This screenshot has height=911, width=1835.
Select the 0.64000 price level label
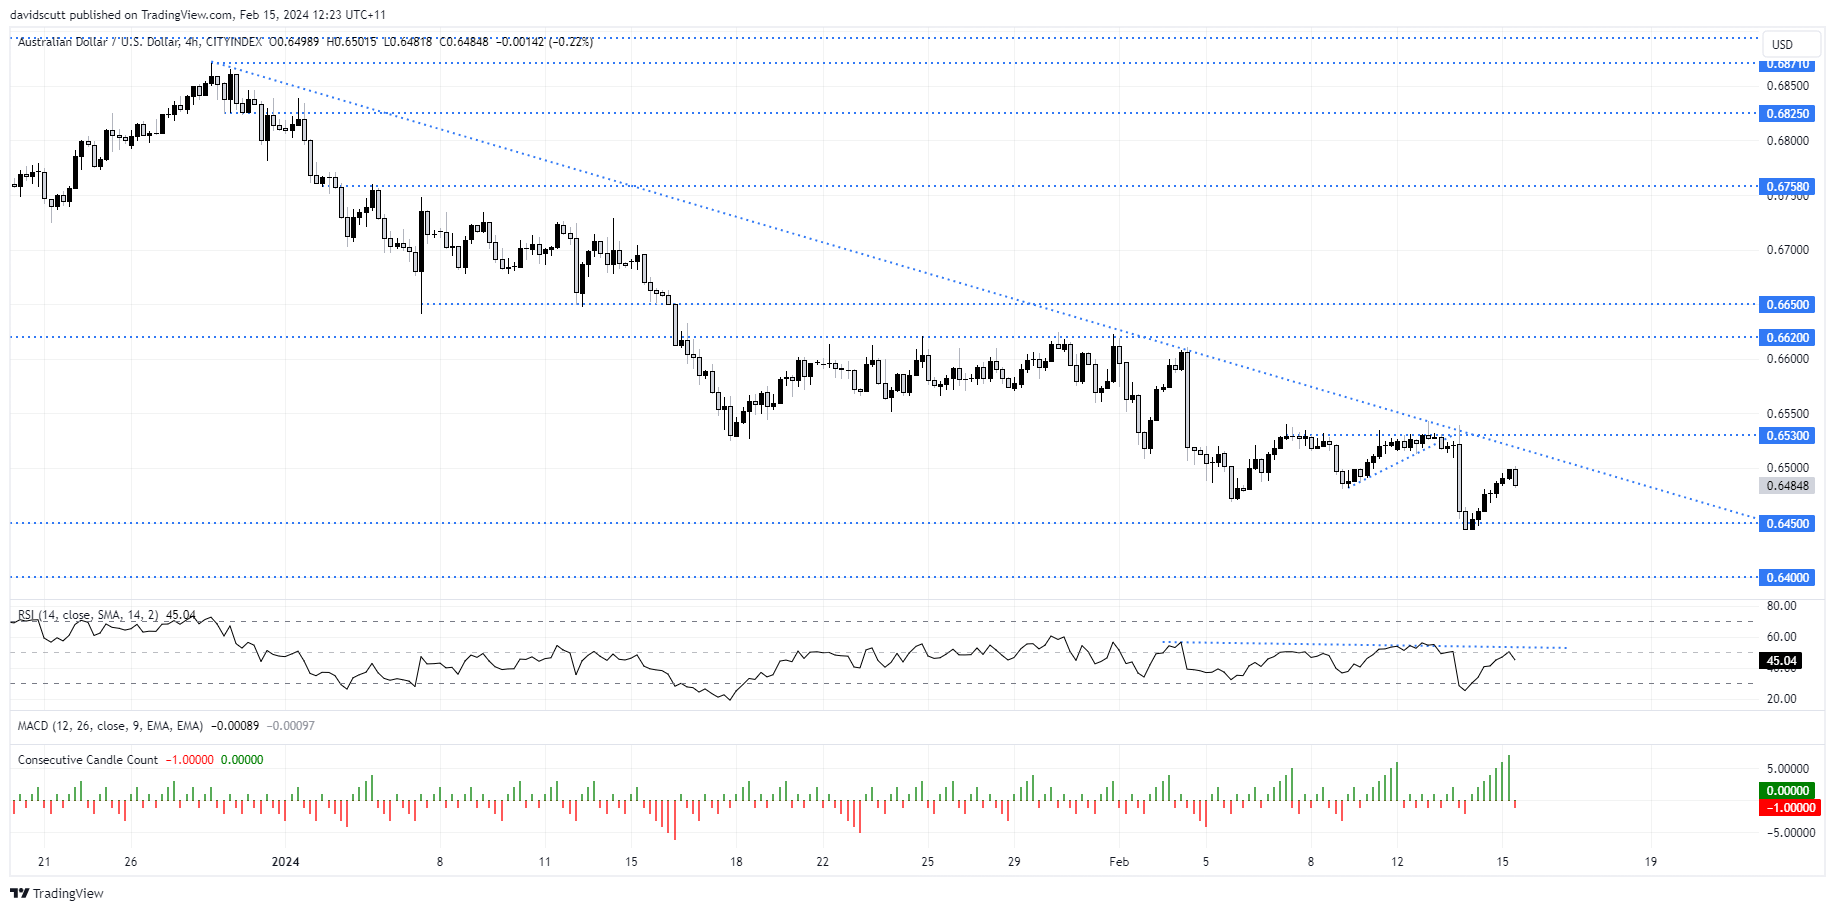click(x=1787, y=577)
